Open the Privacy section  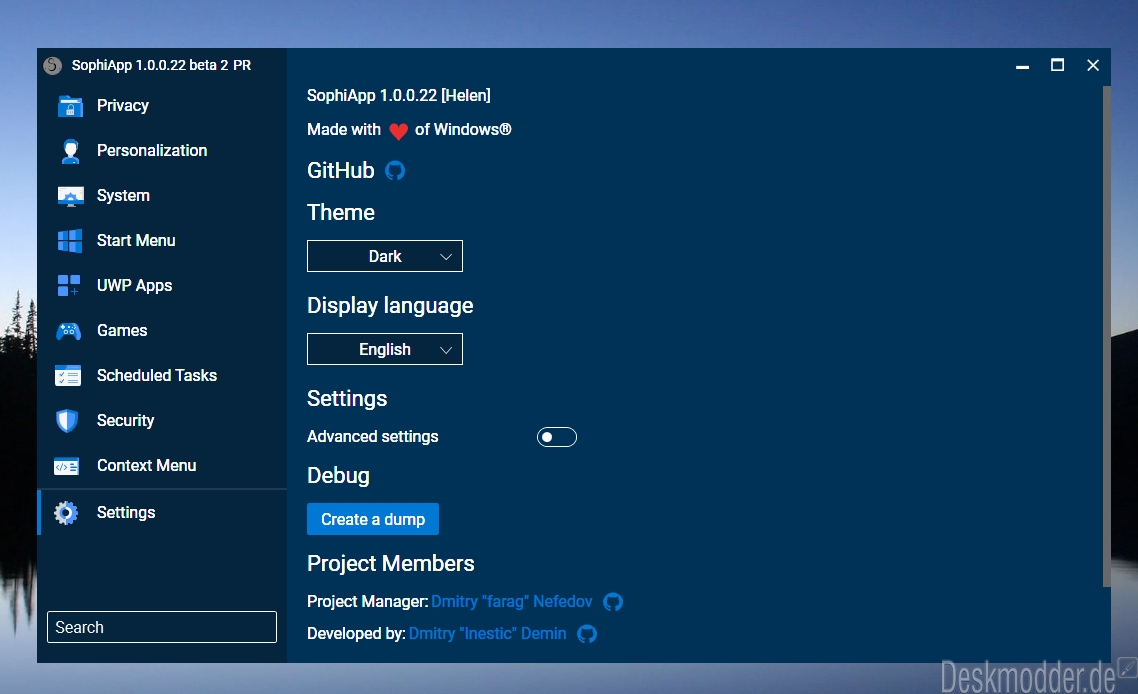coord(163,106)
